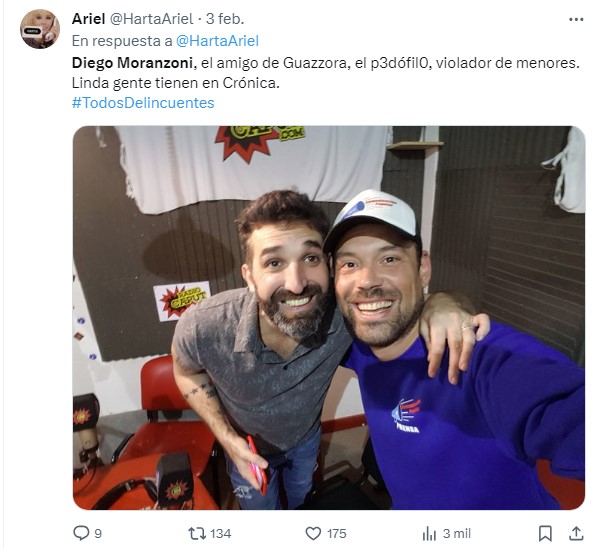Click the Ariel display name

pos(88,19)
